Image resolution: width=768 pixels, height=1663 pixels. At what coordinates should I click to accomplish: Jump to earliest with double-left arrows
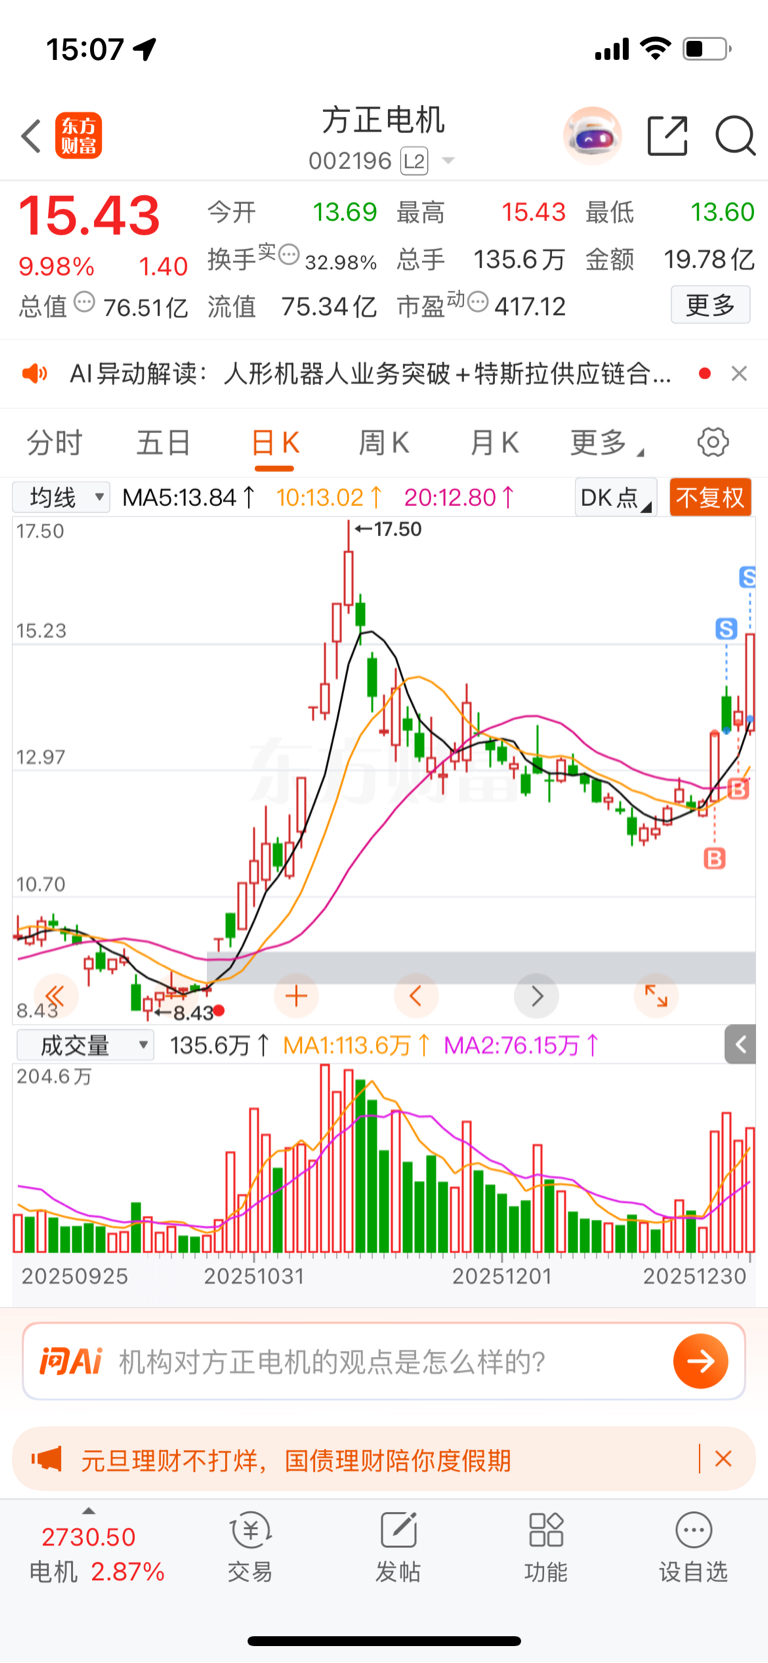(55, 996)
